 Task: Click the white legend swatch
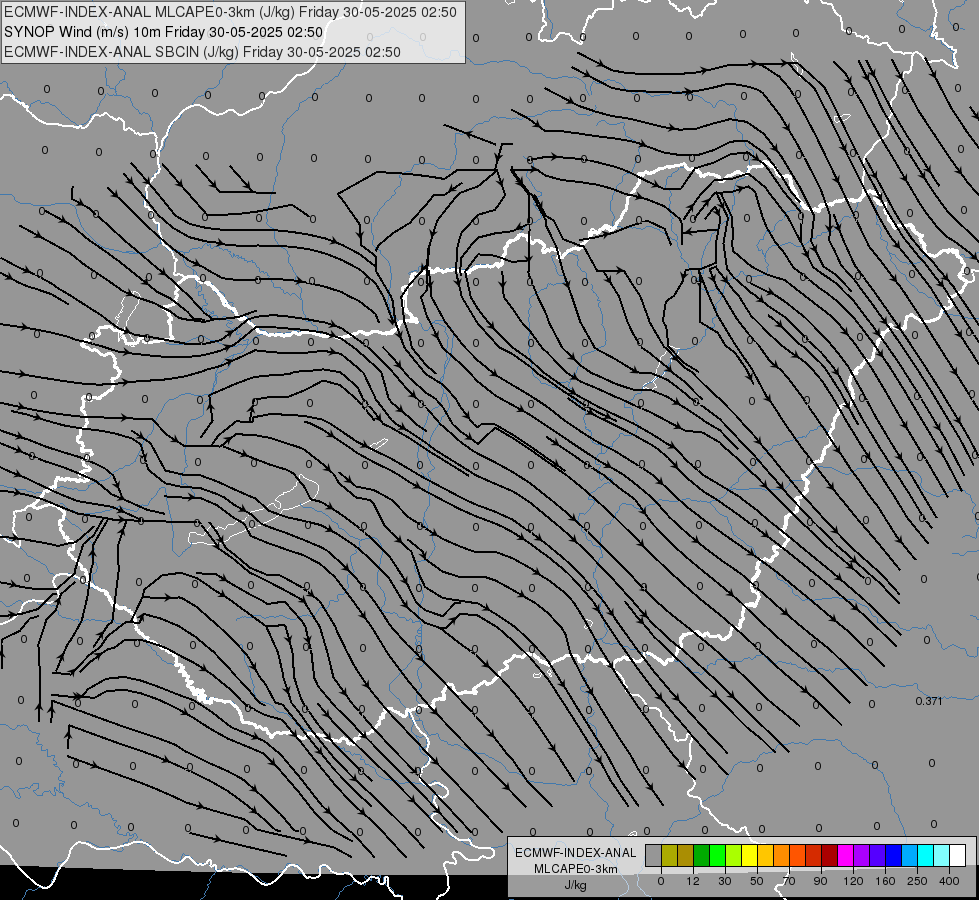(x=958, y=855)
